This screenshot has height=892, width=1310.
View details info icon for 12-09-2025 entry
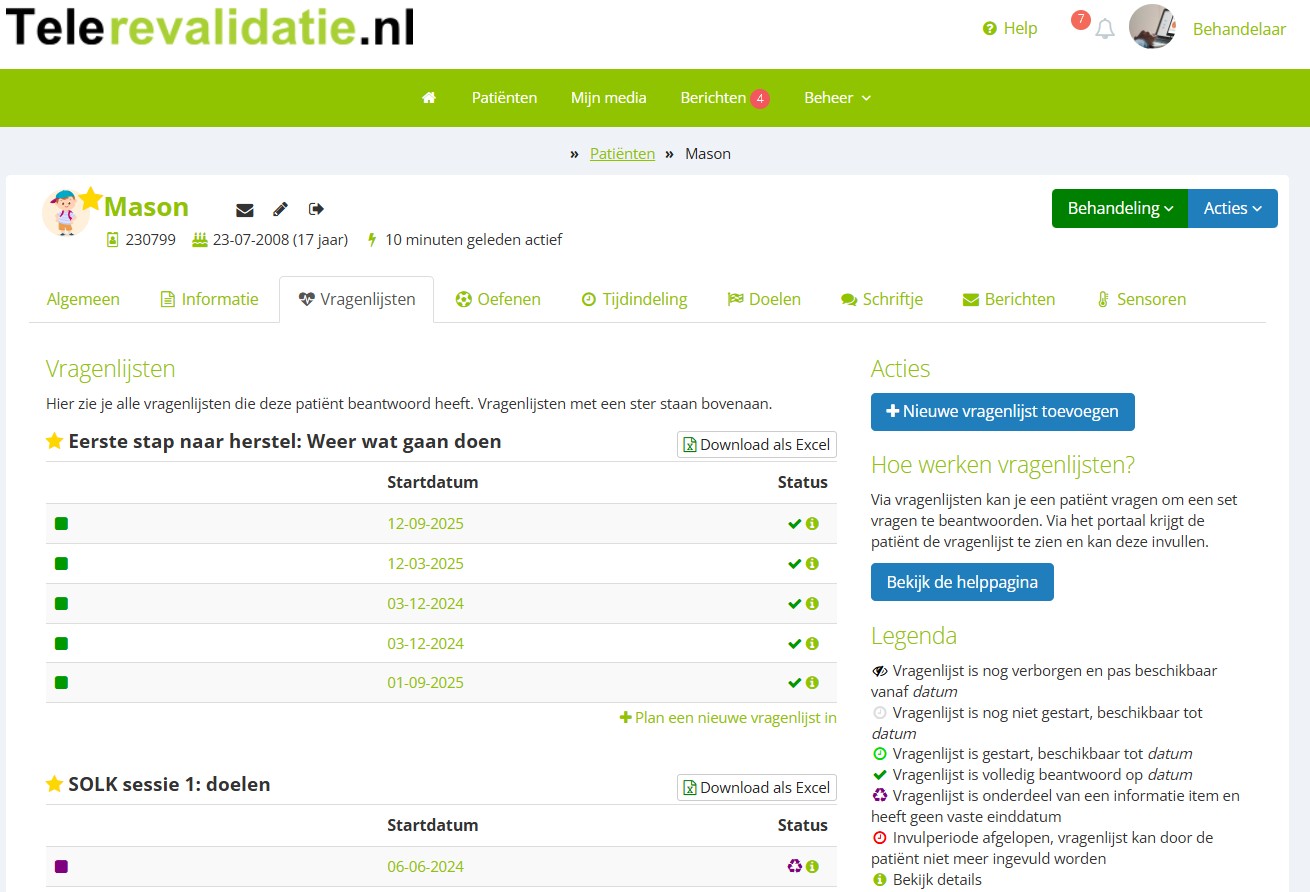tap(812, 524)
